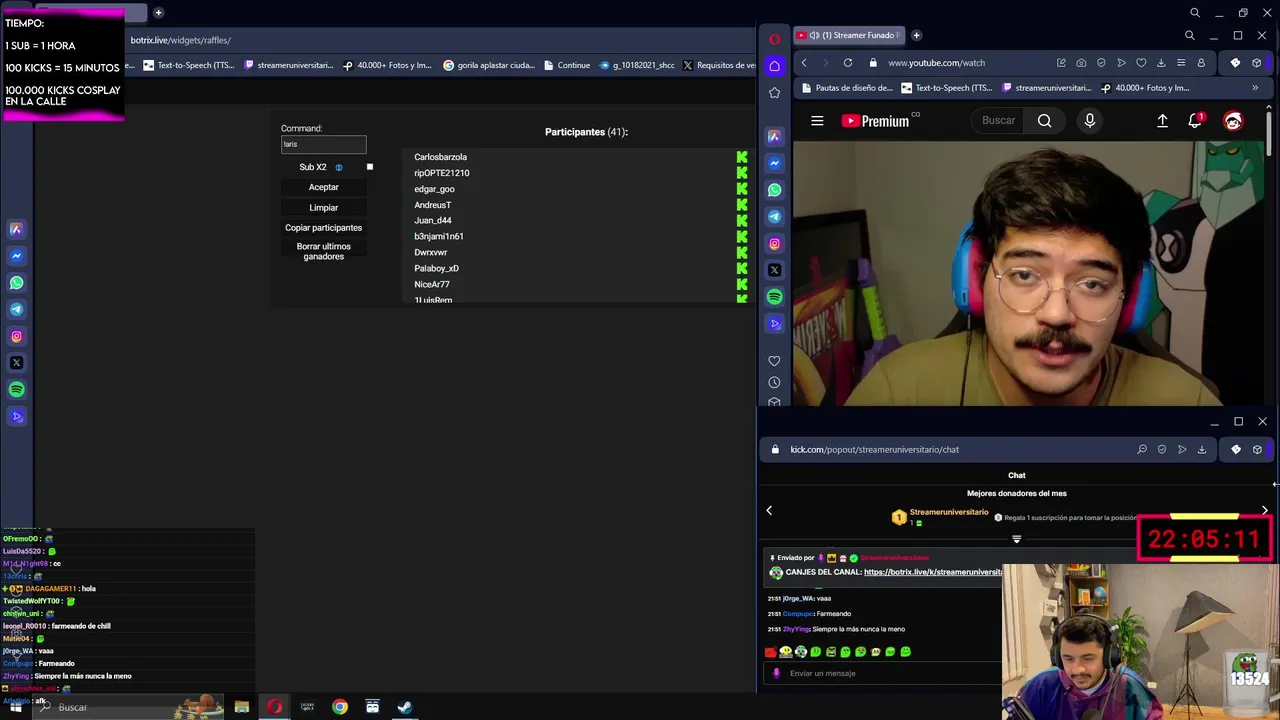Click the Aceptar button in raffle widget

click(323, 187)
